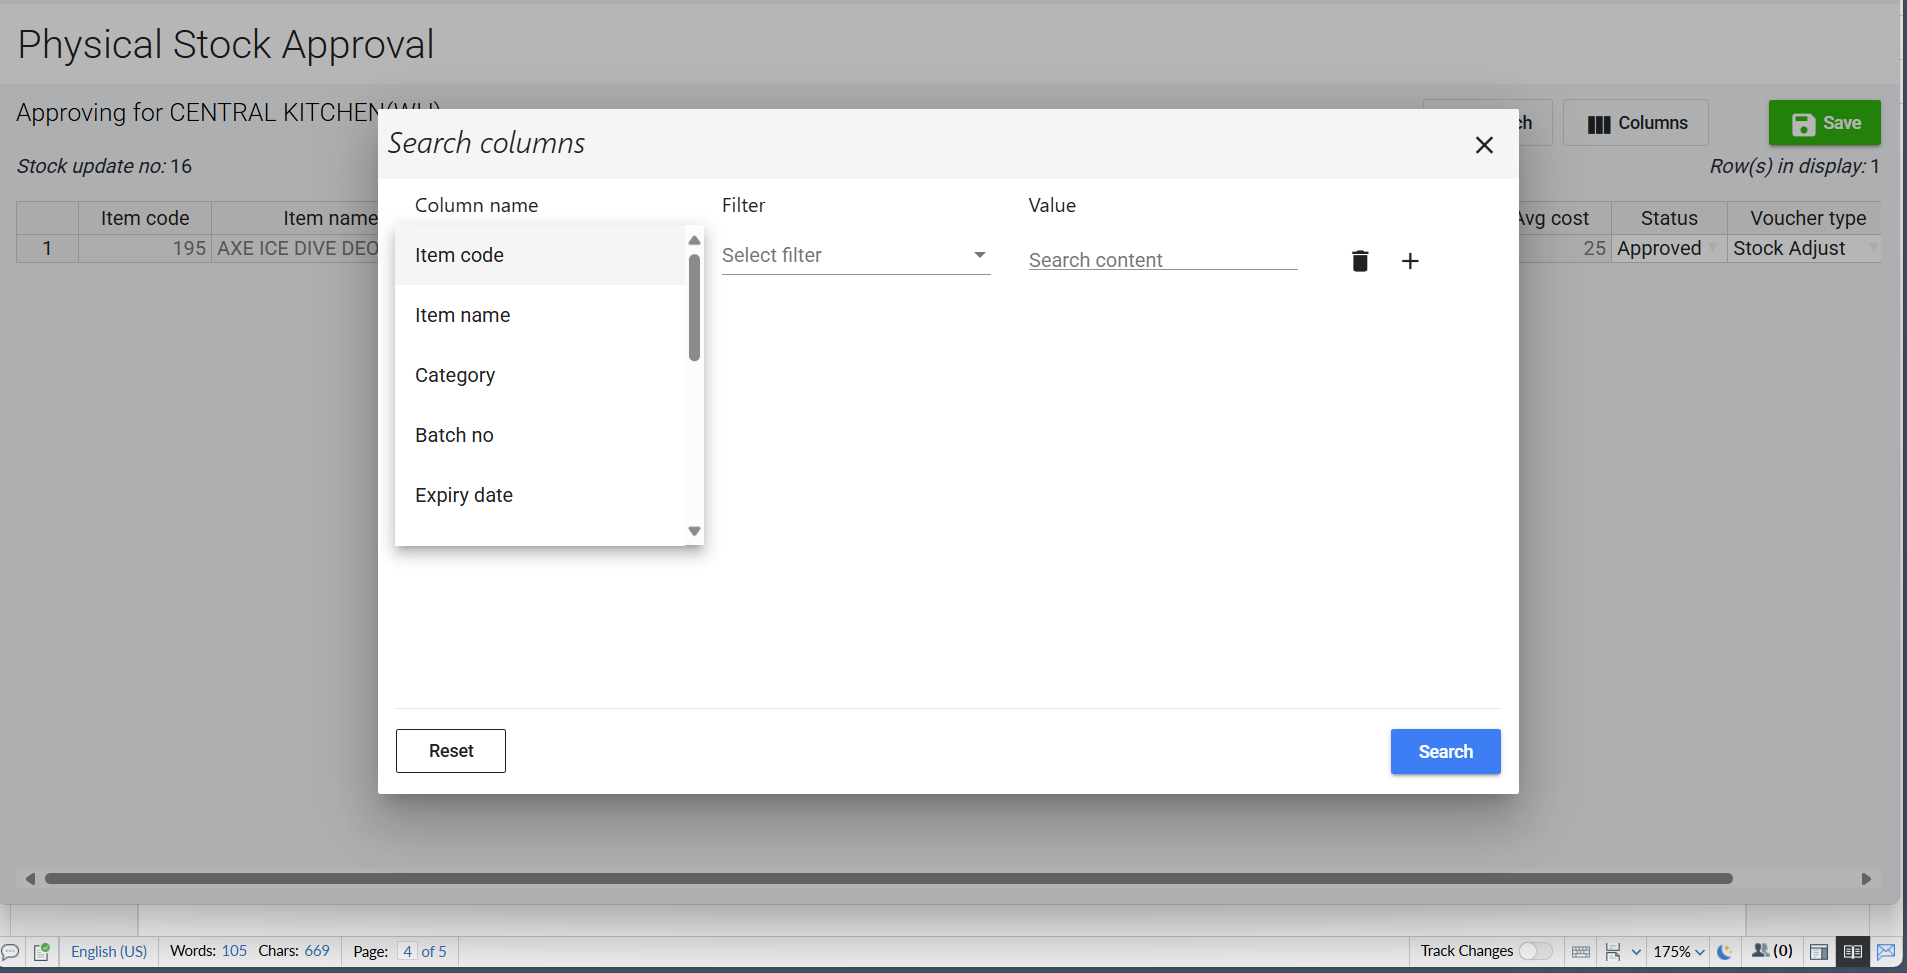Click row number 1 cell
The image size is (1907, 973).
tap(47, 248)
